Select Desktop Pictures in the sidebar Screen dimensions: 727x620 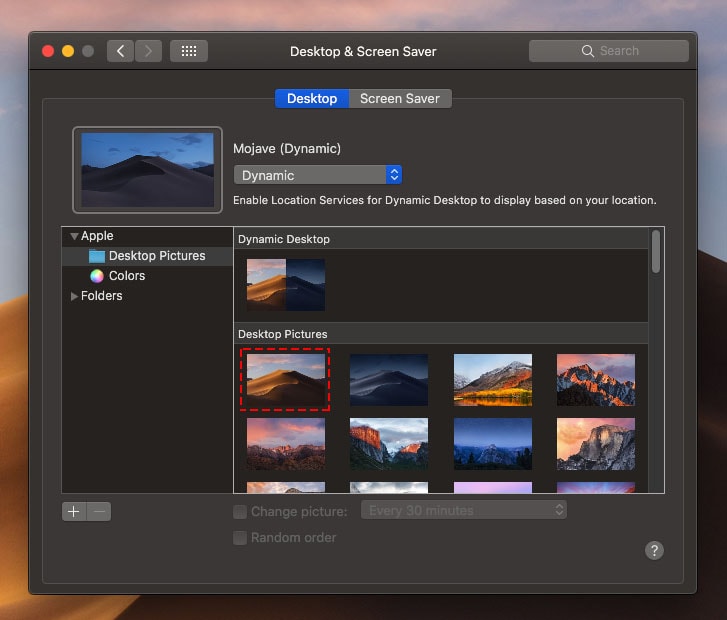147,256
